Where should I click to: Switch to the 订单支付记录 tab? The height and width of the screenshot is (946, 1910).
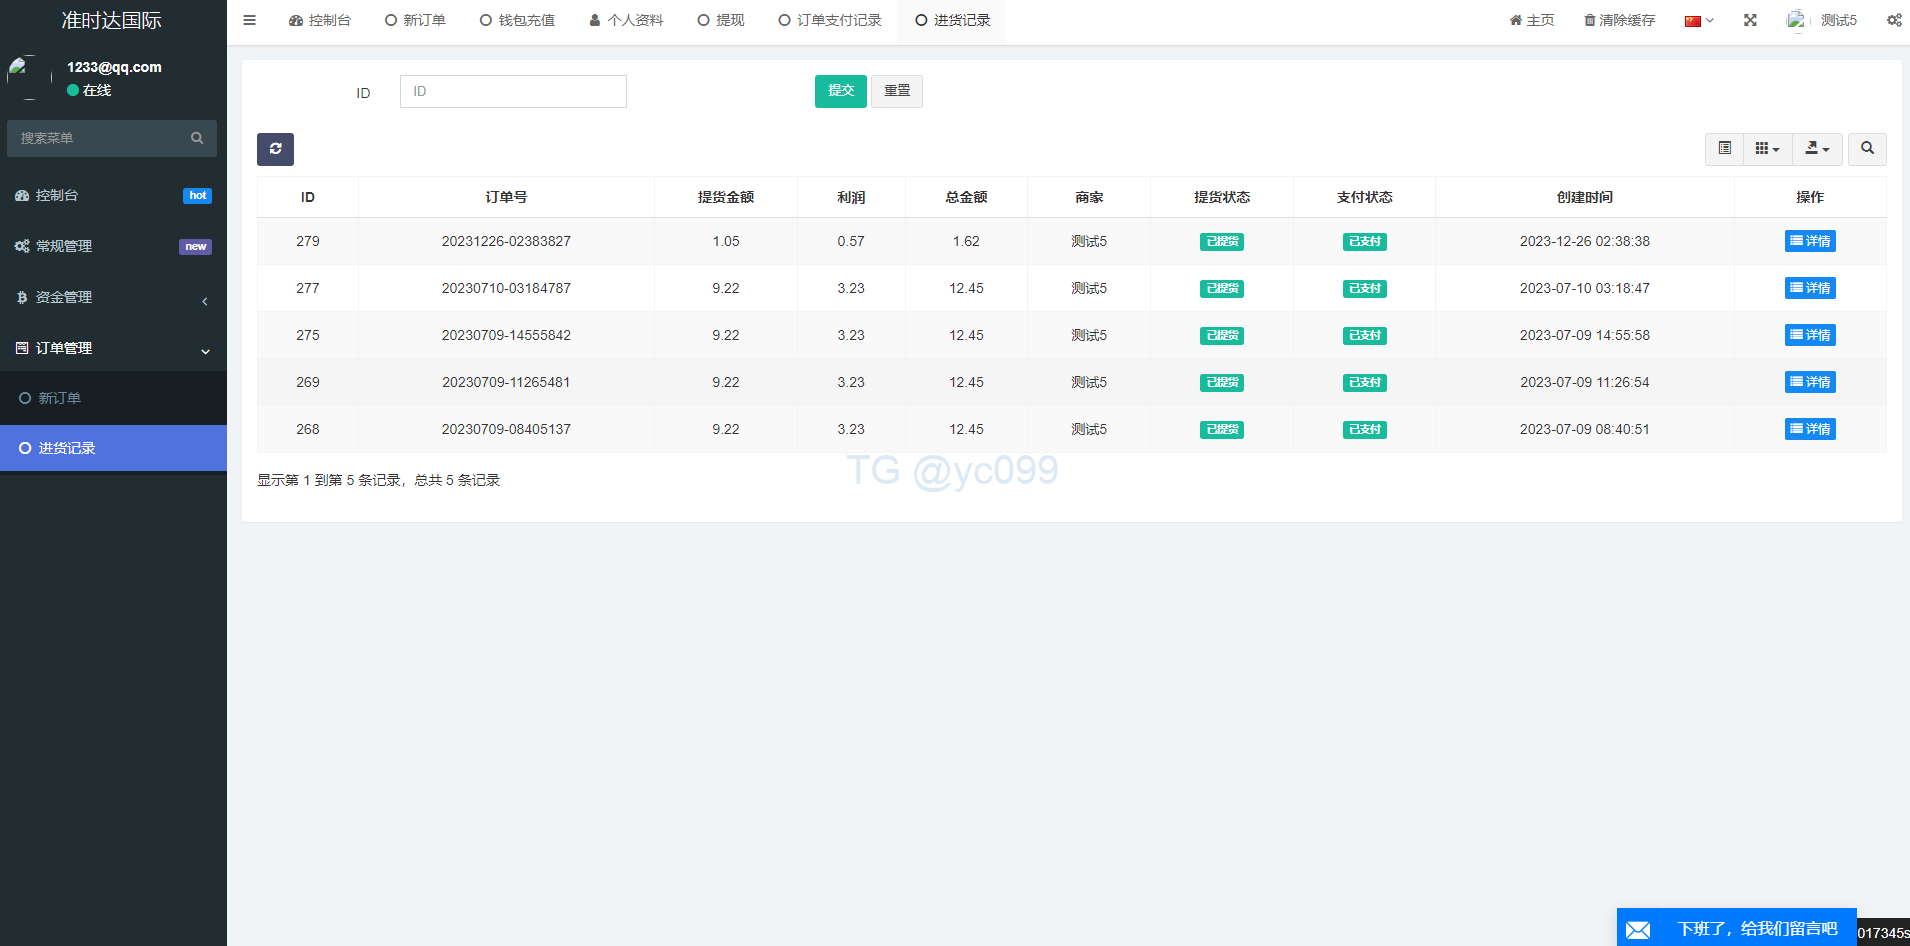[829, 20]
